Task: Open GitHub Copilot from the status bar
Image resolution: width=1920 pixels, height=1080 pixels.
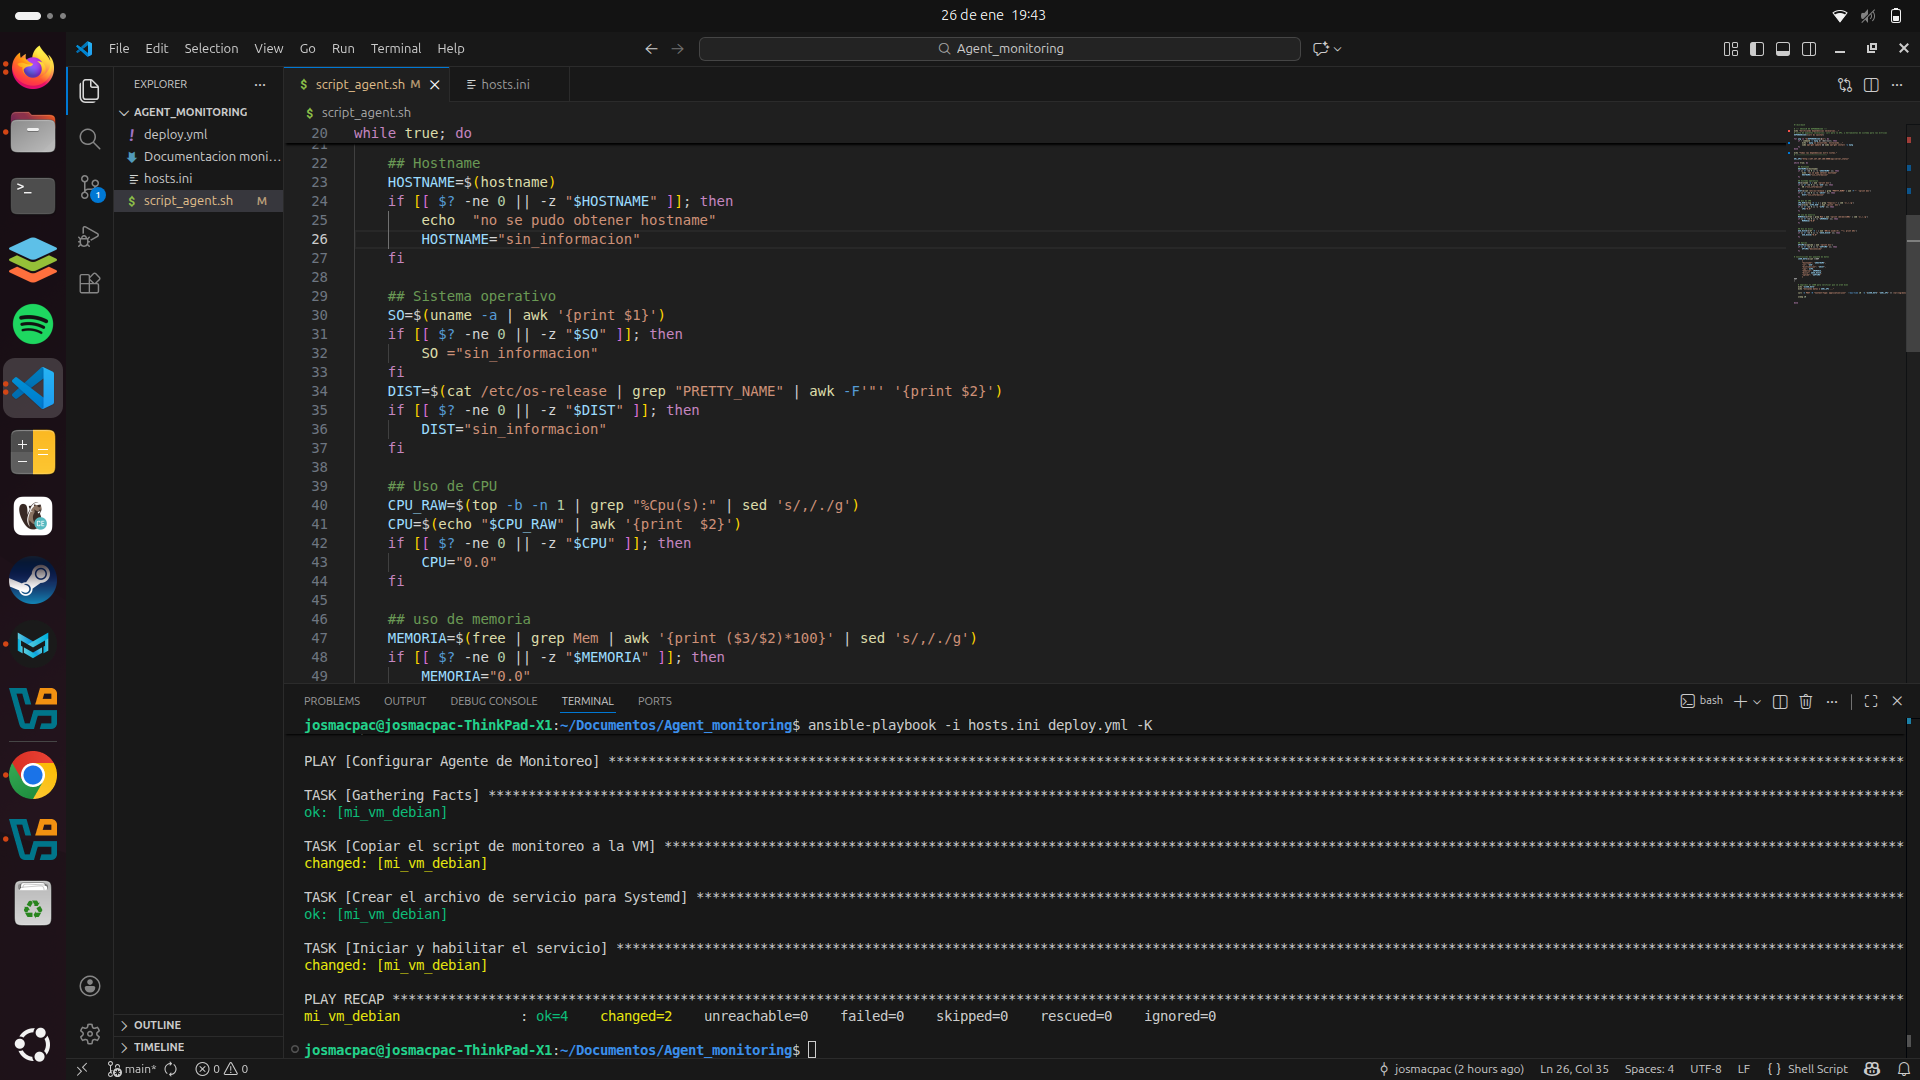Action: [x=1870, y=1068]
